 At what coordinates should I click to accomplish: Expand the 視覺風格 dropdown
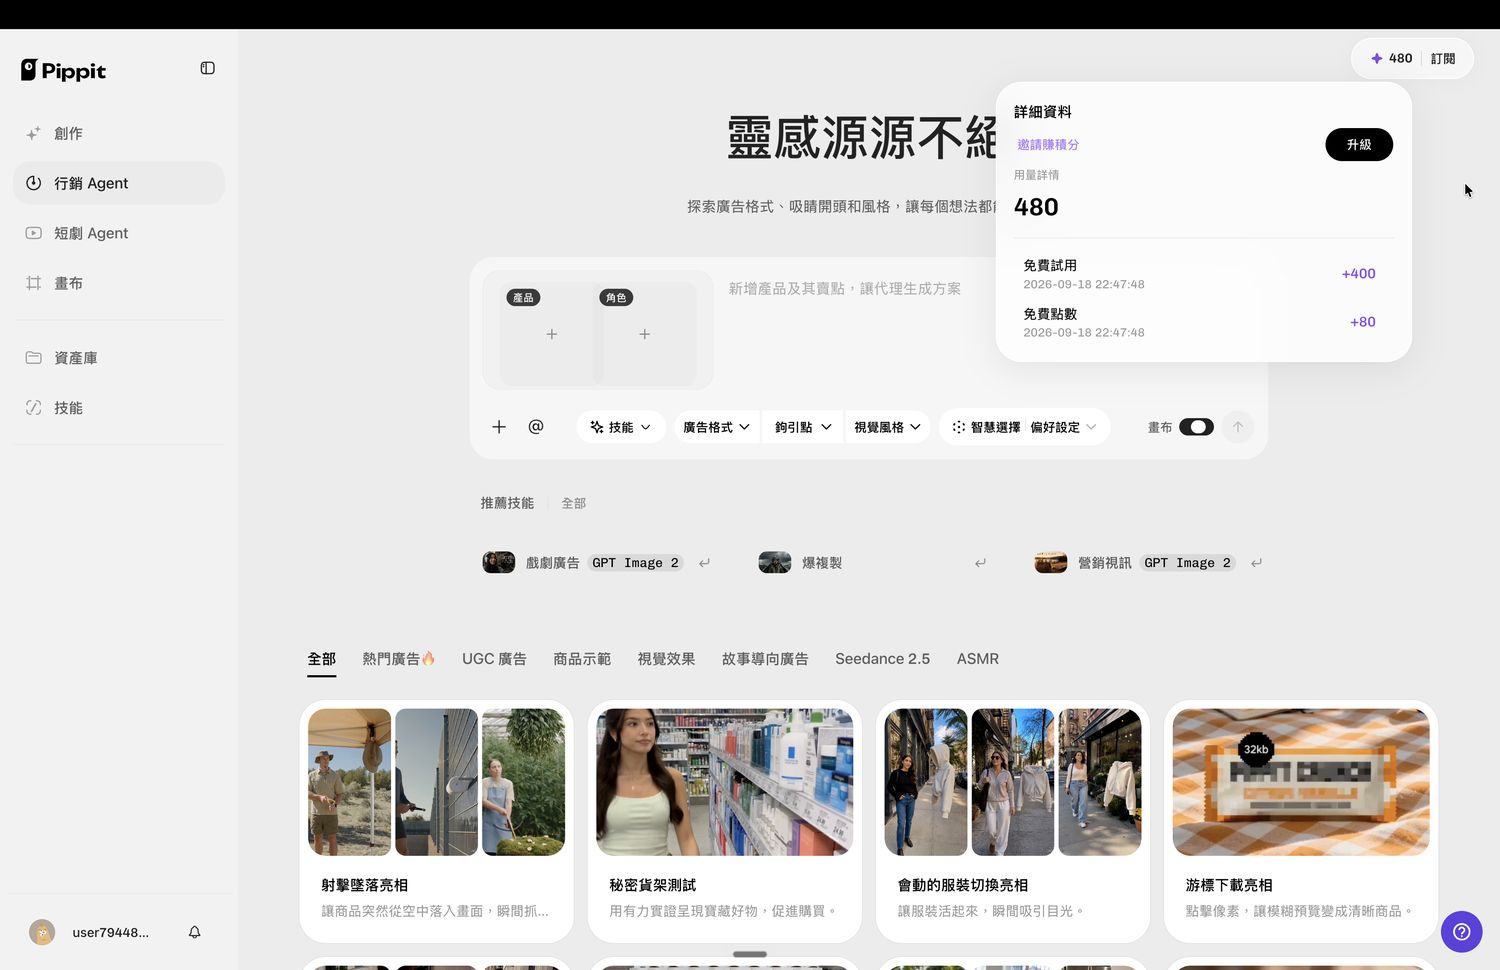pos(888,427)
